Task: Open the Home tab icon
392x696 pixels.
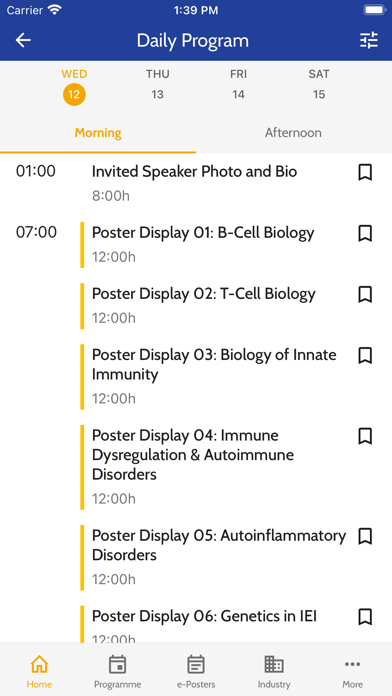Action: [39, 664]
